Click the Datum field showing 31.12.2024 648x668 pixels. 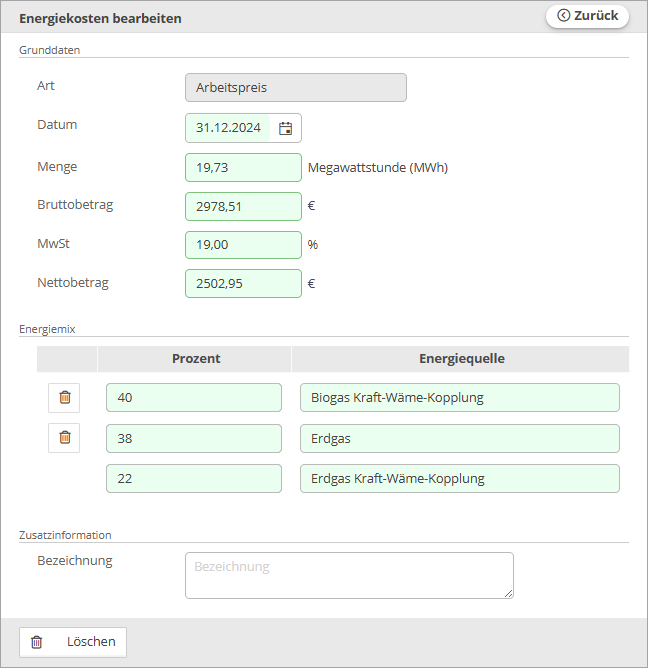[x=230, y=128]
